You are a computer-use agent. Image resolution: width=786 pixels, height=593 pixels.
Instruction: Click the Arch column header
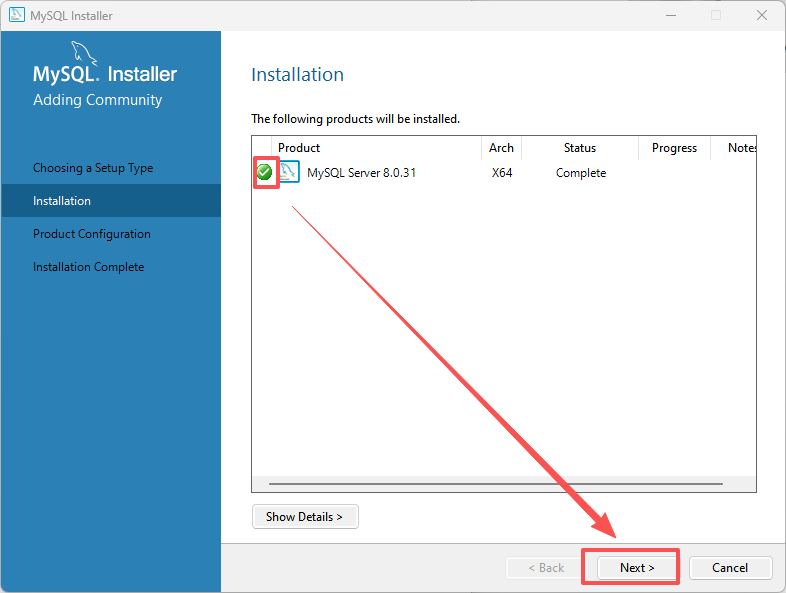[x=501, y=148]
